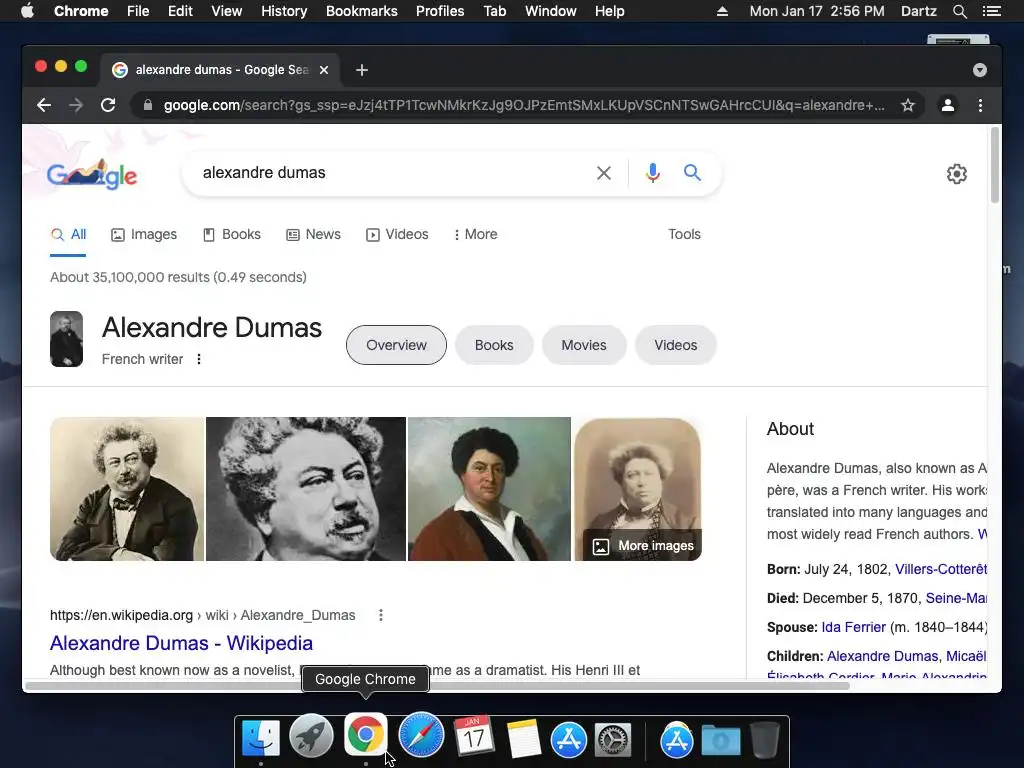Screen dimensions: 1024x768
Task: Open Notes from the Dock
Action: 524,739
